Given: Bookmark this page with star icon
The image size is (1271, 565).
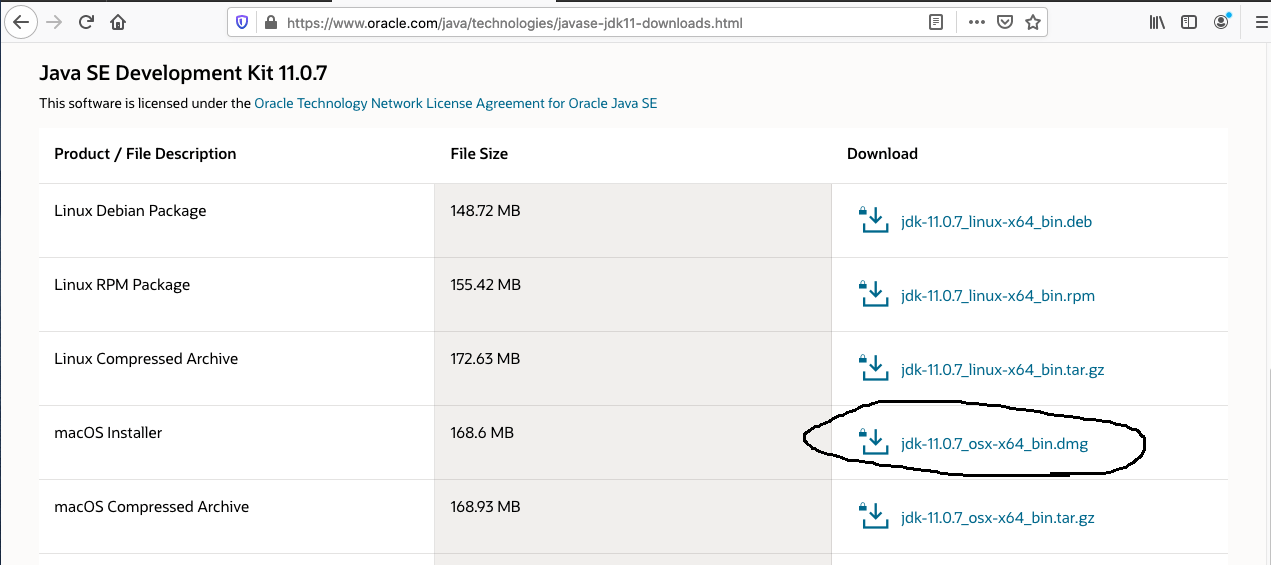Looking at the screenshot, I should (x=1033, y=21).
